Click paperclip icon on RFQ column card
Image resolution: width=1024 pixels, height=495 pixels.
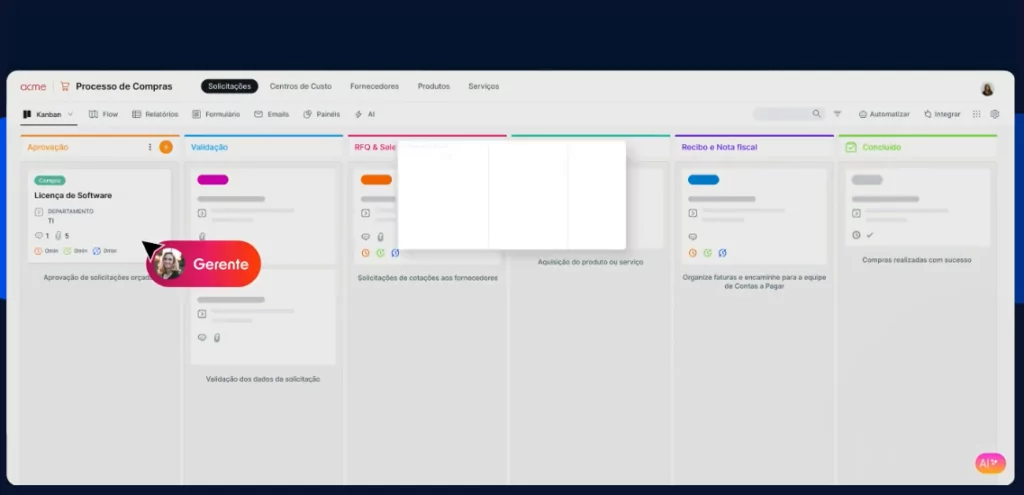(381, 237)
